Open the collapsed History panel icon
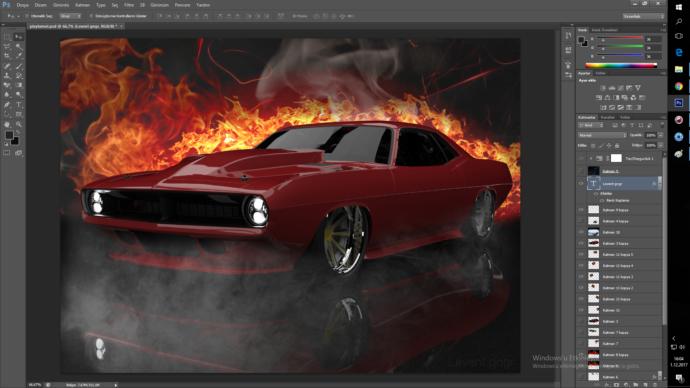 (x=568, y=36)
